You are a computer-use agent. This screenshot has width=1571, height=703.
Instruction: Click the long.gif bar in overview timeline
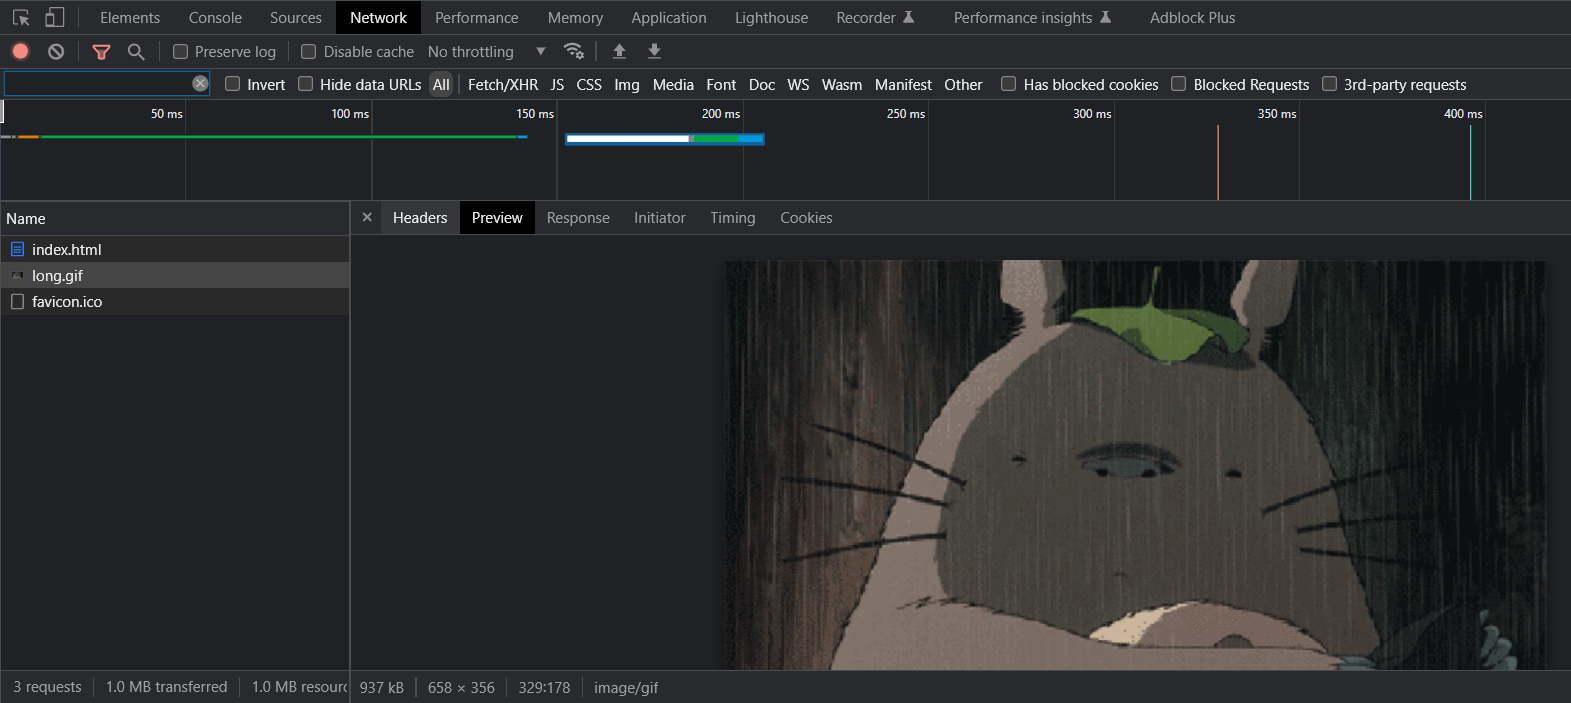(x=665, y=139)
